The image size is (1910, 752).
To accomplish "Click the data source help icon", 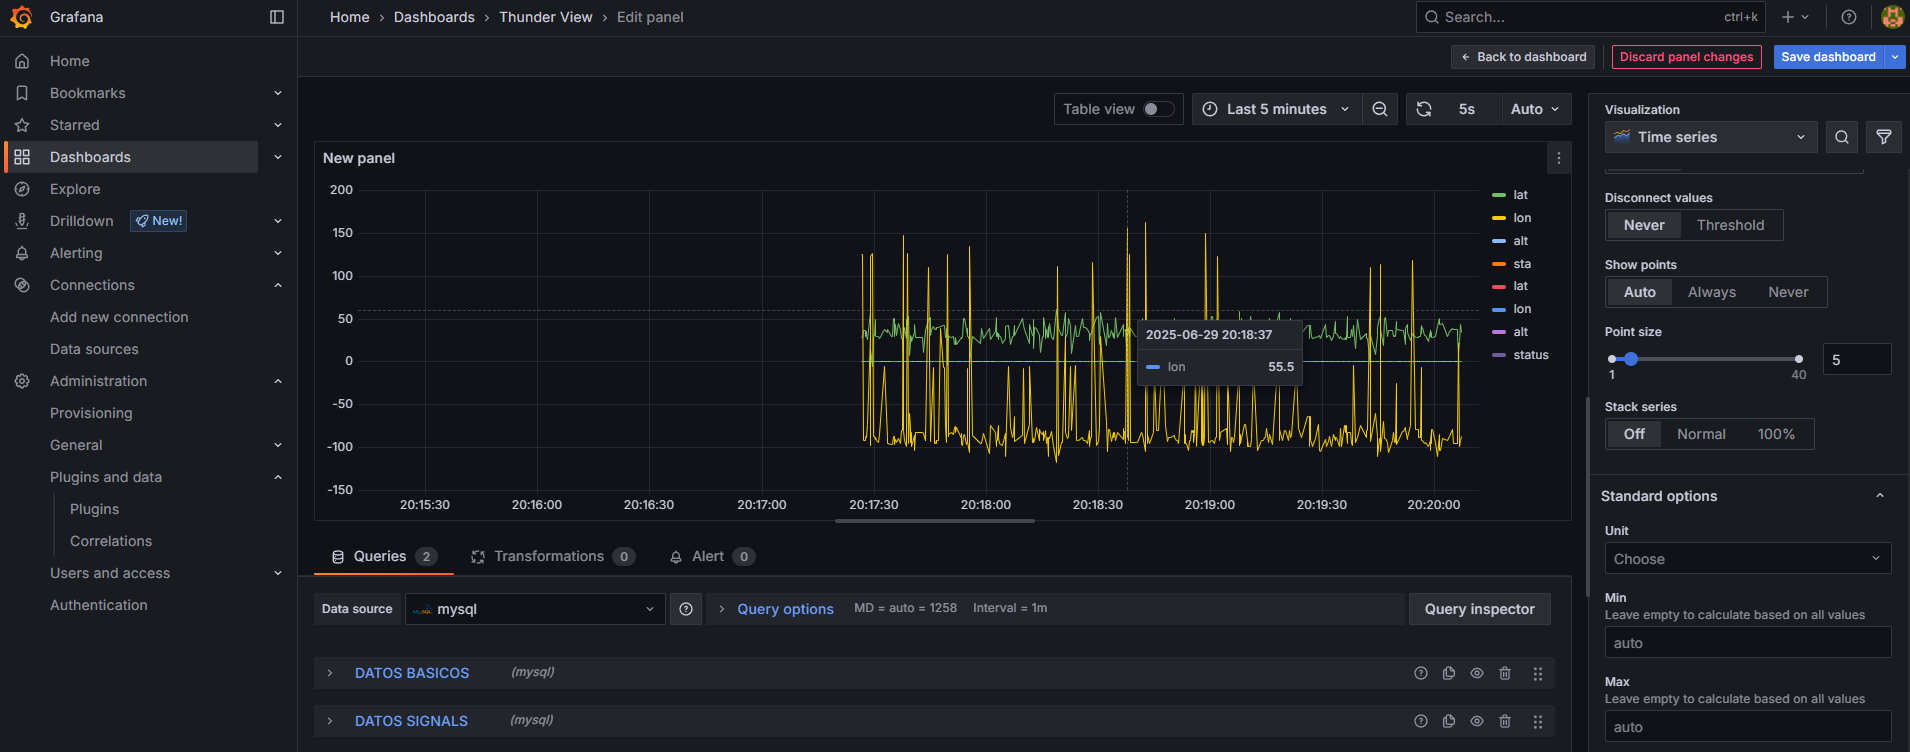I will (x=686, y=609).
